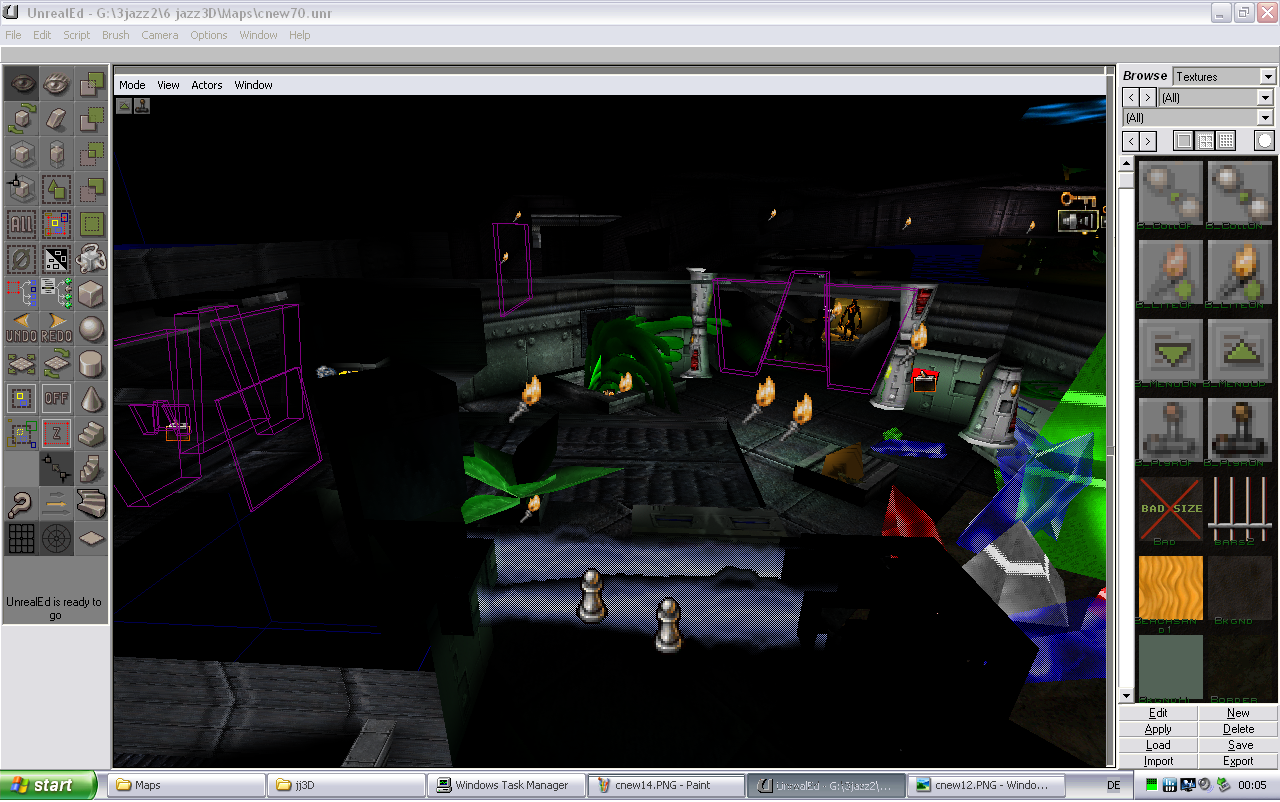This screenshot has width=1280, height=802.
Task: Select the B_LiteOn torch texture thumbnail
Action: pyautogui.click(x=1240, y=272)
